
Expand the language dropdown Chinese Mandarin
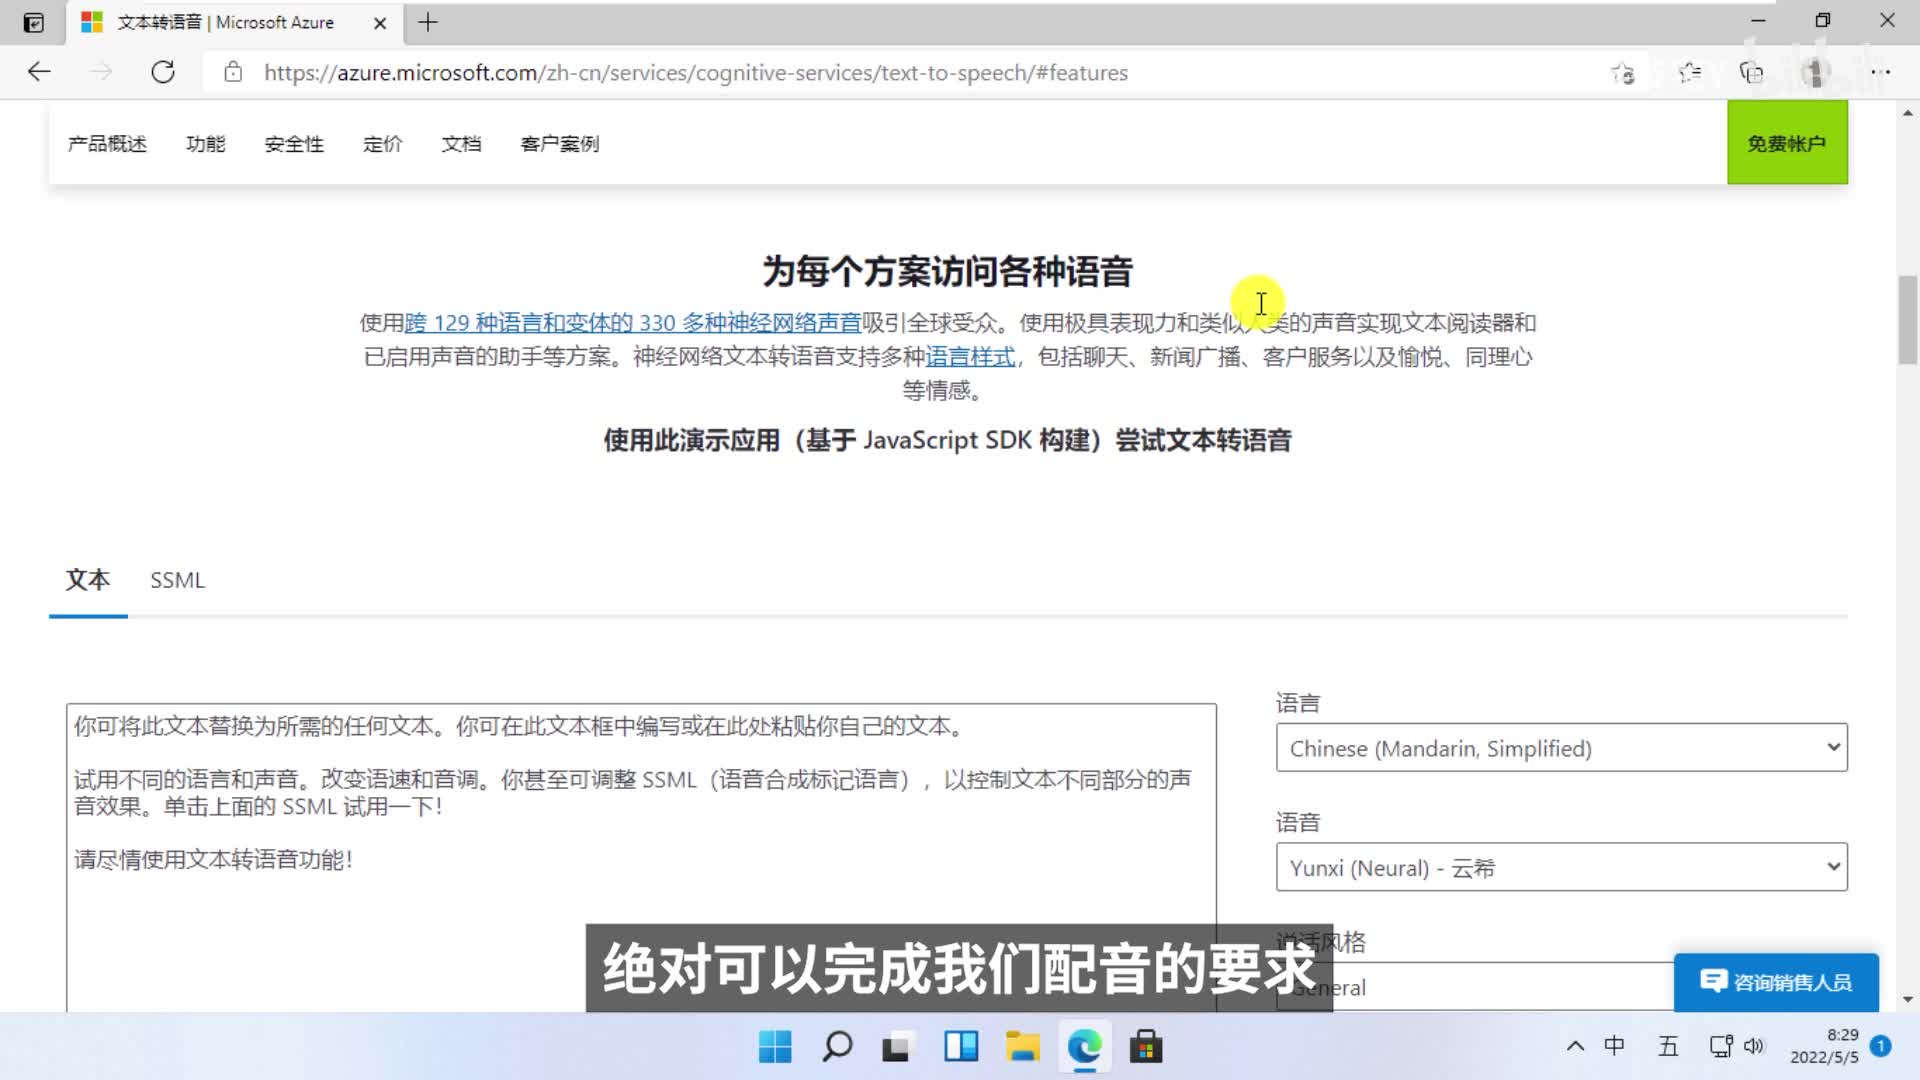1561,748
